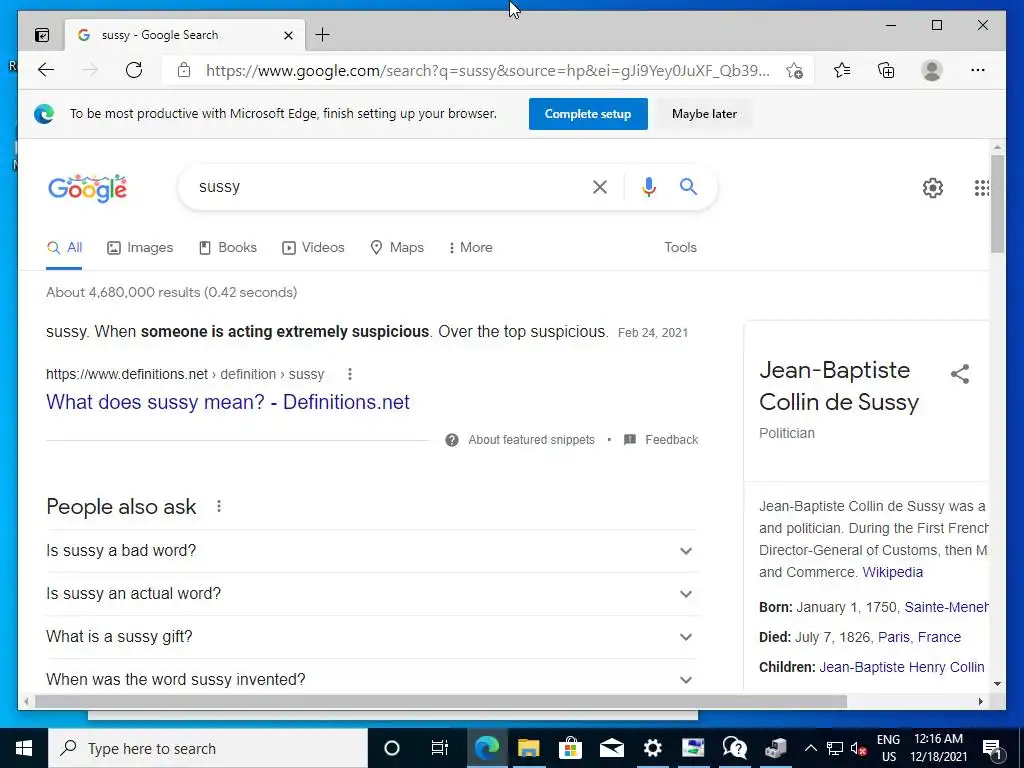Open Task View on the taskbar

[x=440, y=748]
